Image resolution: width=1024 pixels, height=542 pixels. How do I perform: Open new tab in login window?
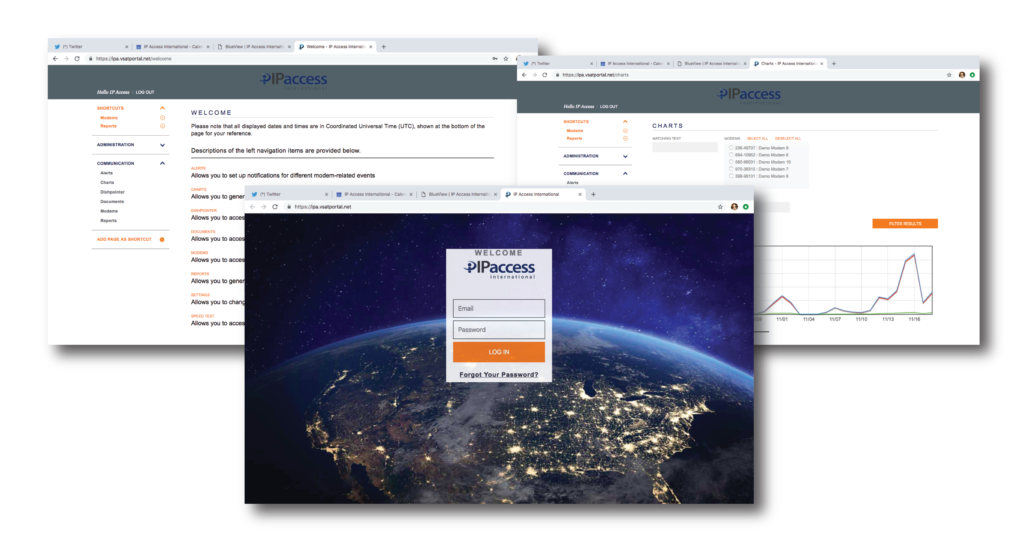click(x=593, y=194)
